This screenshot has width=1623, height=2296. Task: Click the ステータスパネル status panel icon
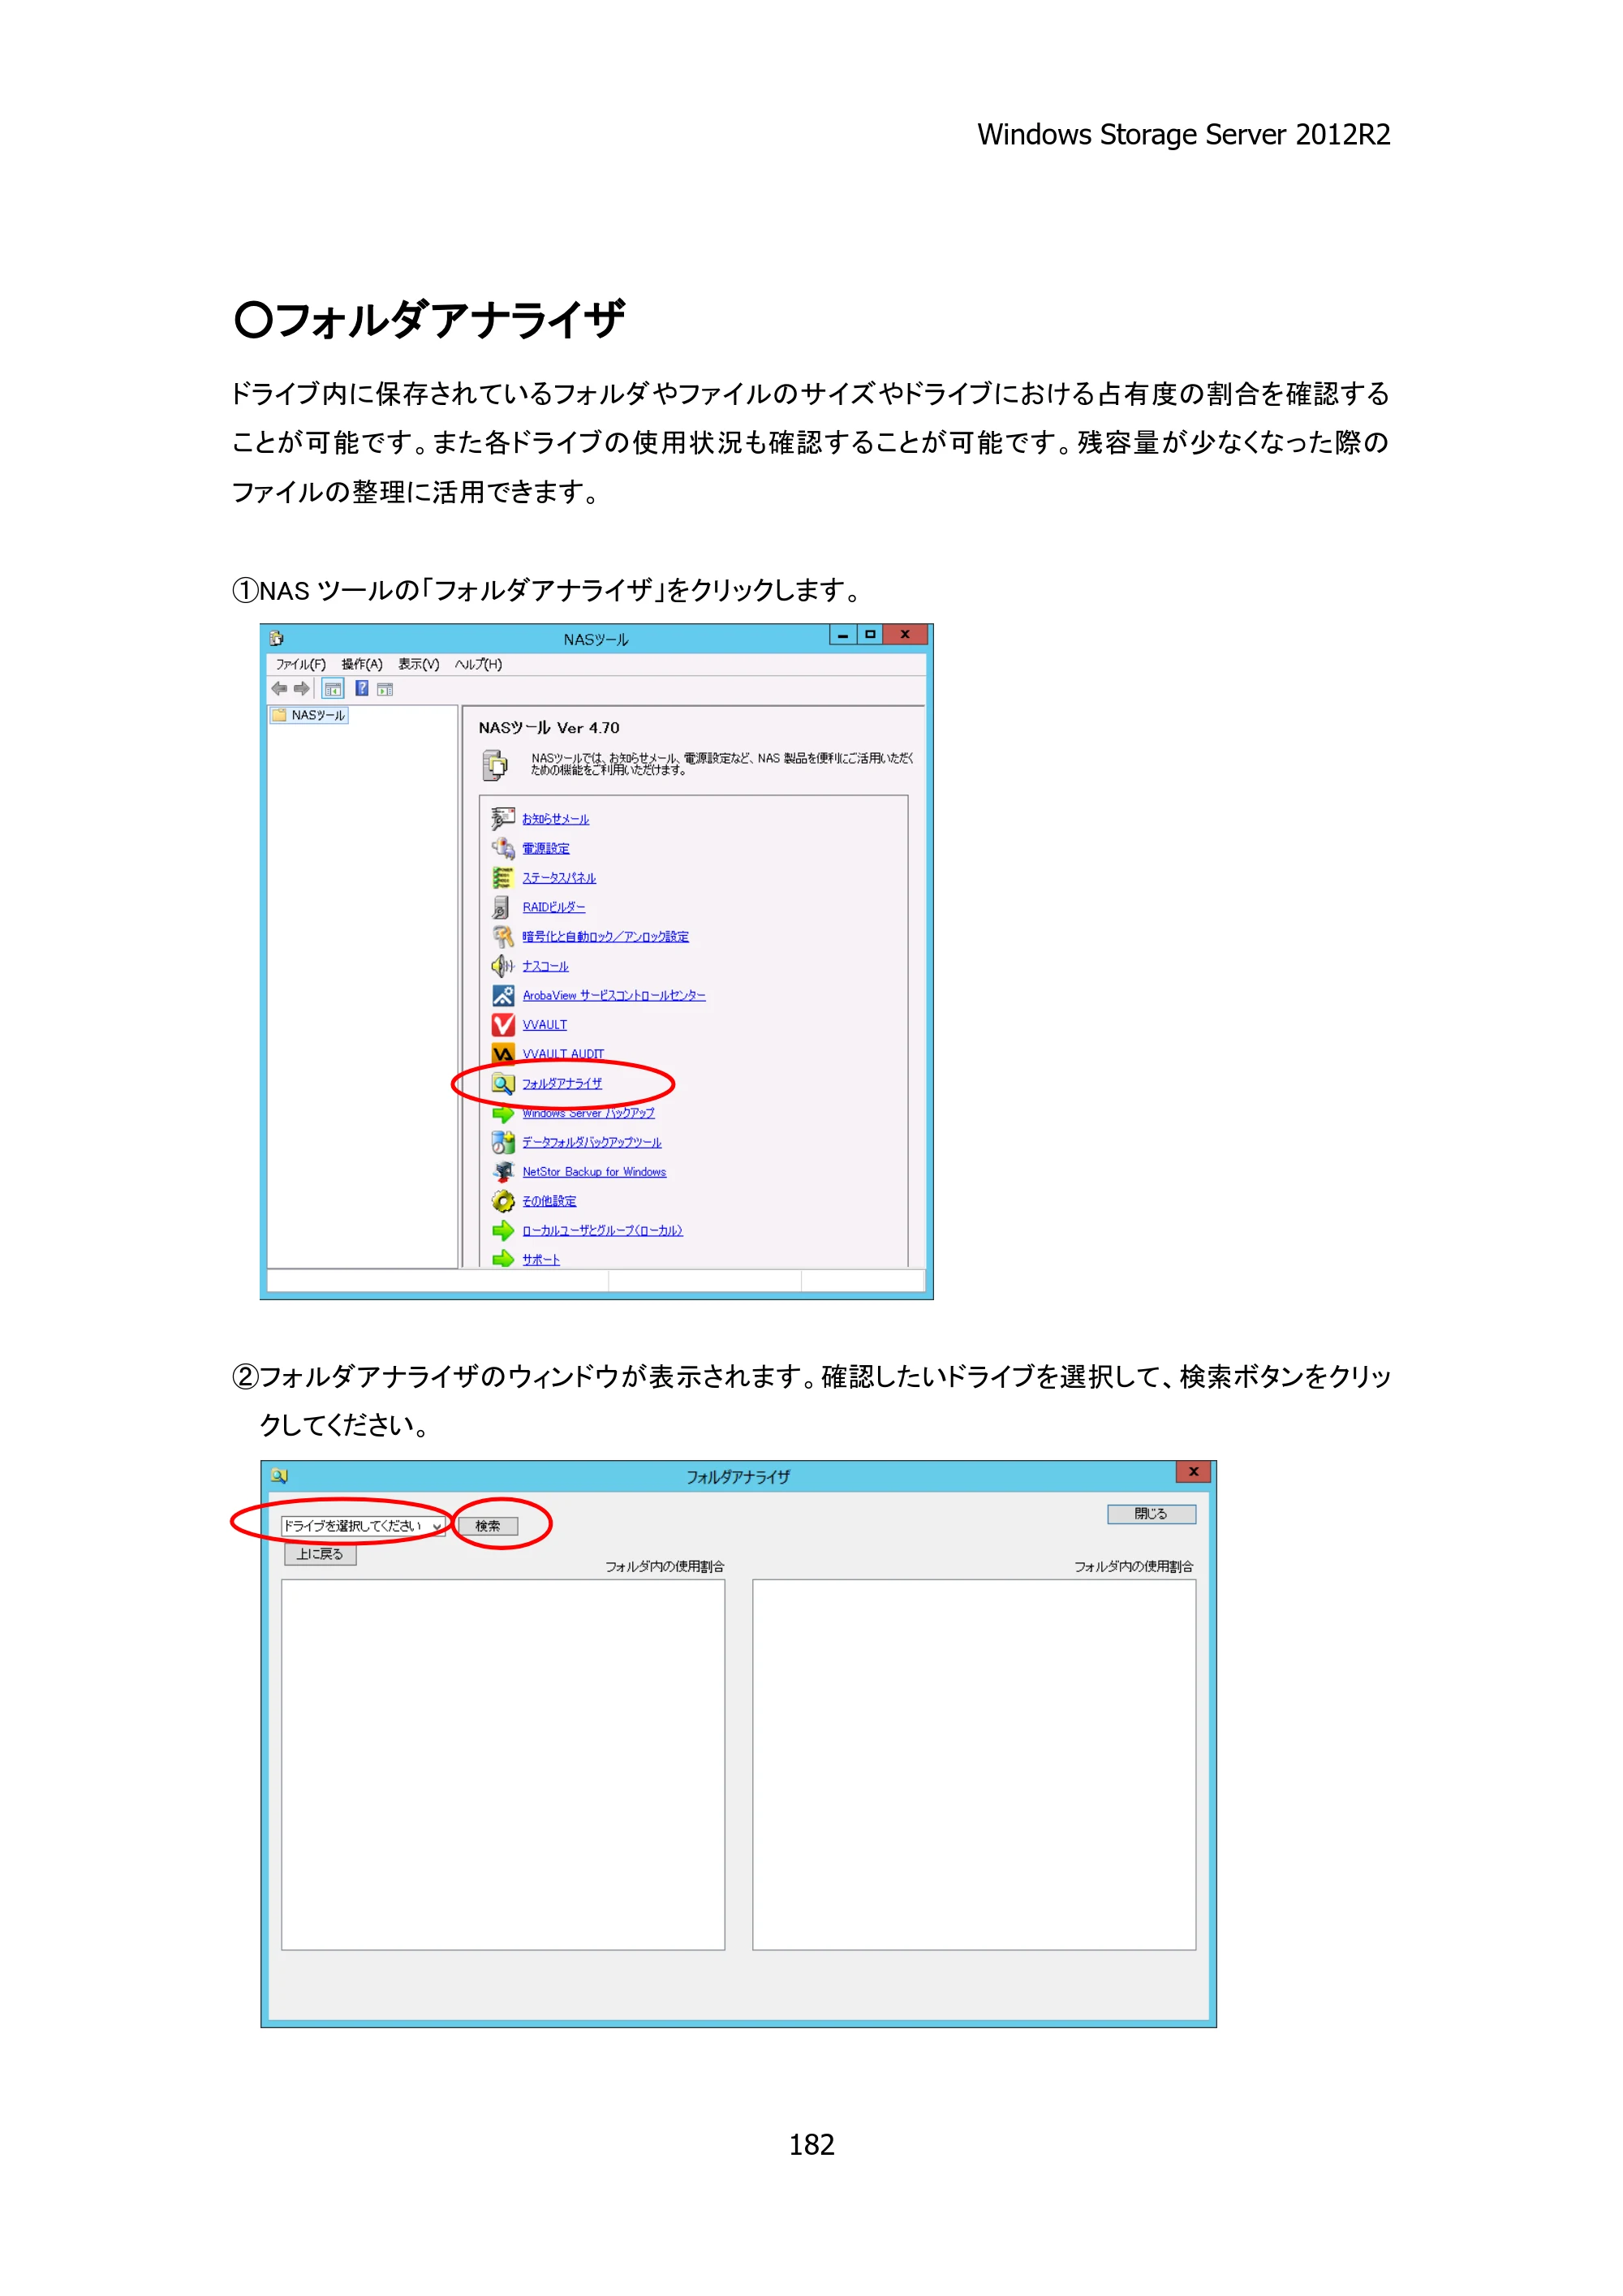[x=503, y=877]
